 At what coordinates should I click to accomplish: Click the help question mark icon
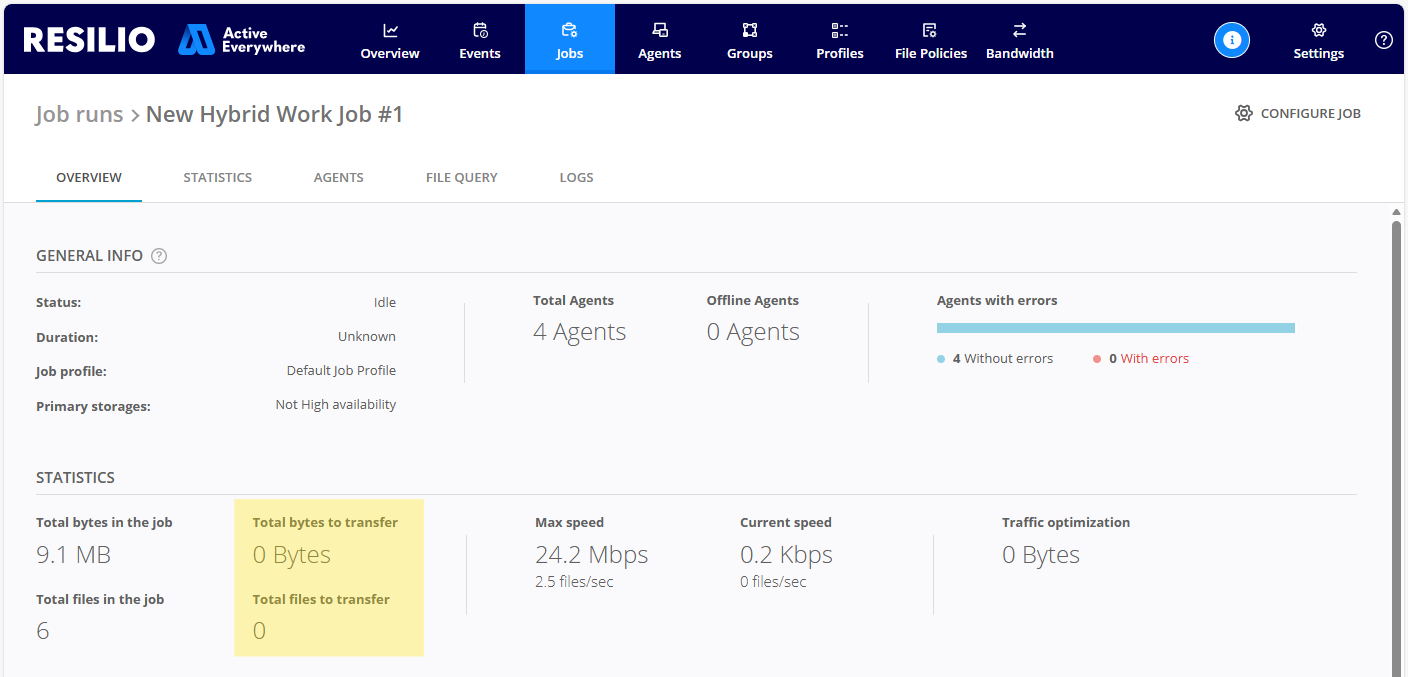point(1384,40)
